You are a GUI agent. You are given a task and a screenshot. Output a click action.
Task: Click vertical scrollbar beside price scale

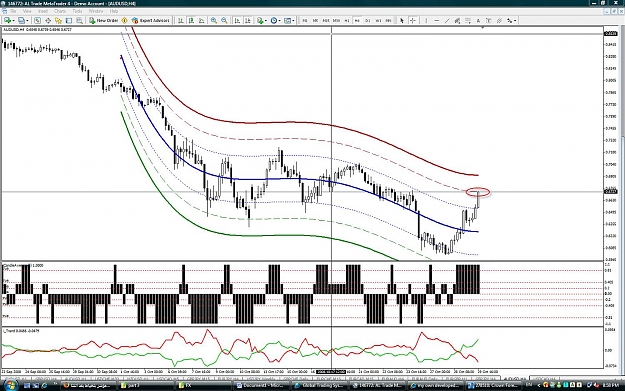click(x=623, y=199)
